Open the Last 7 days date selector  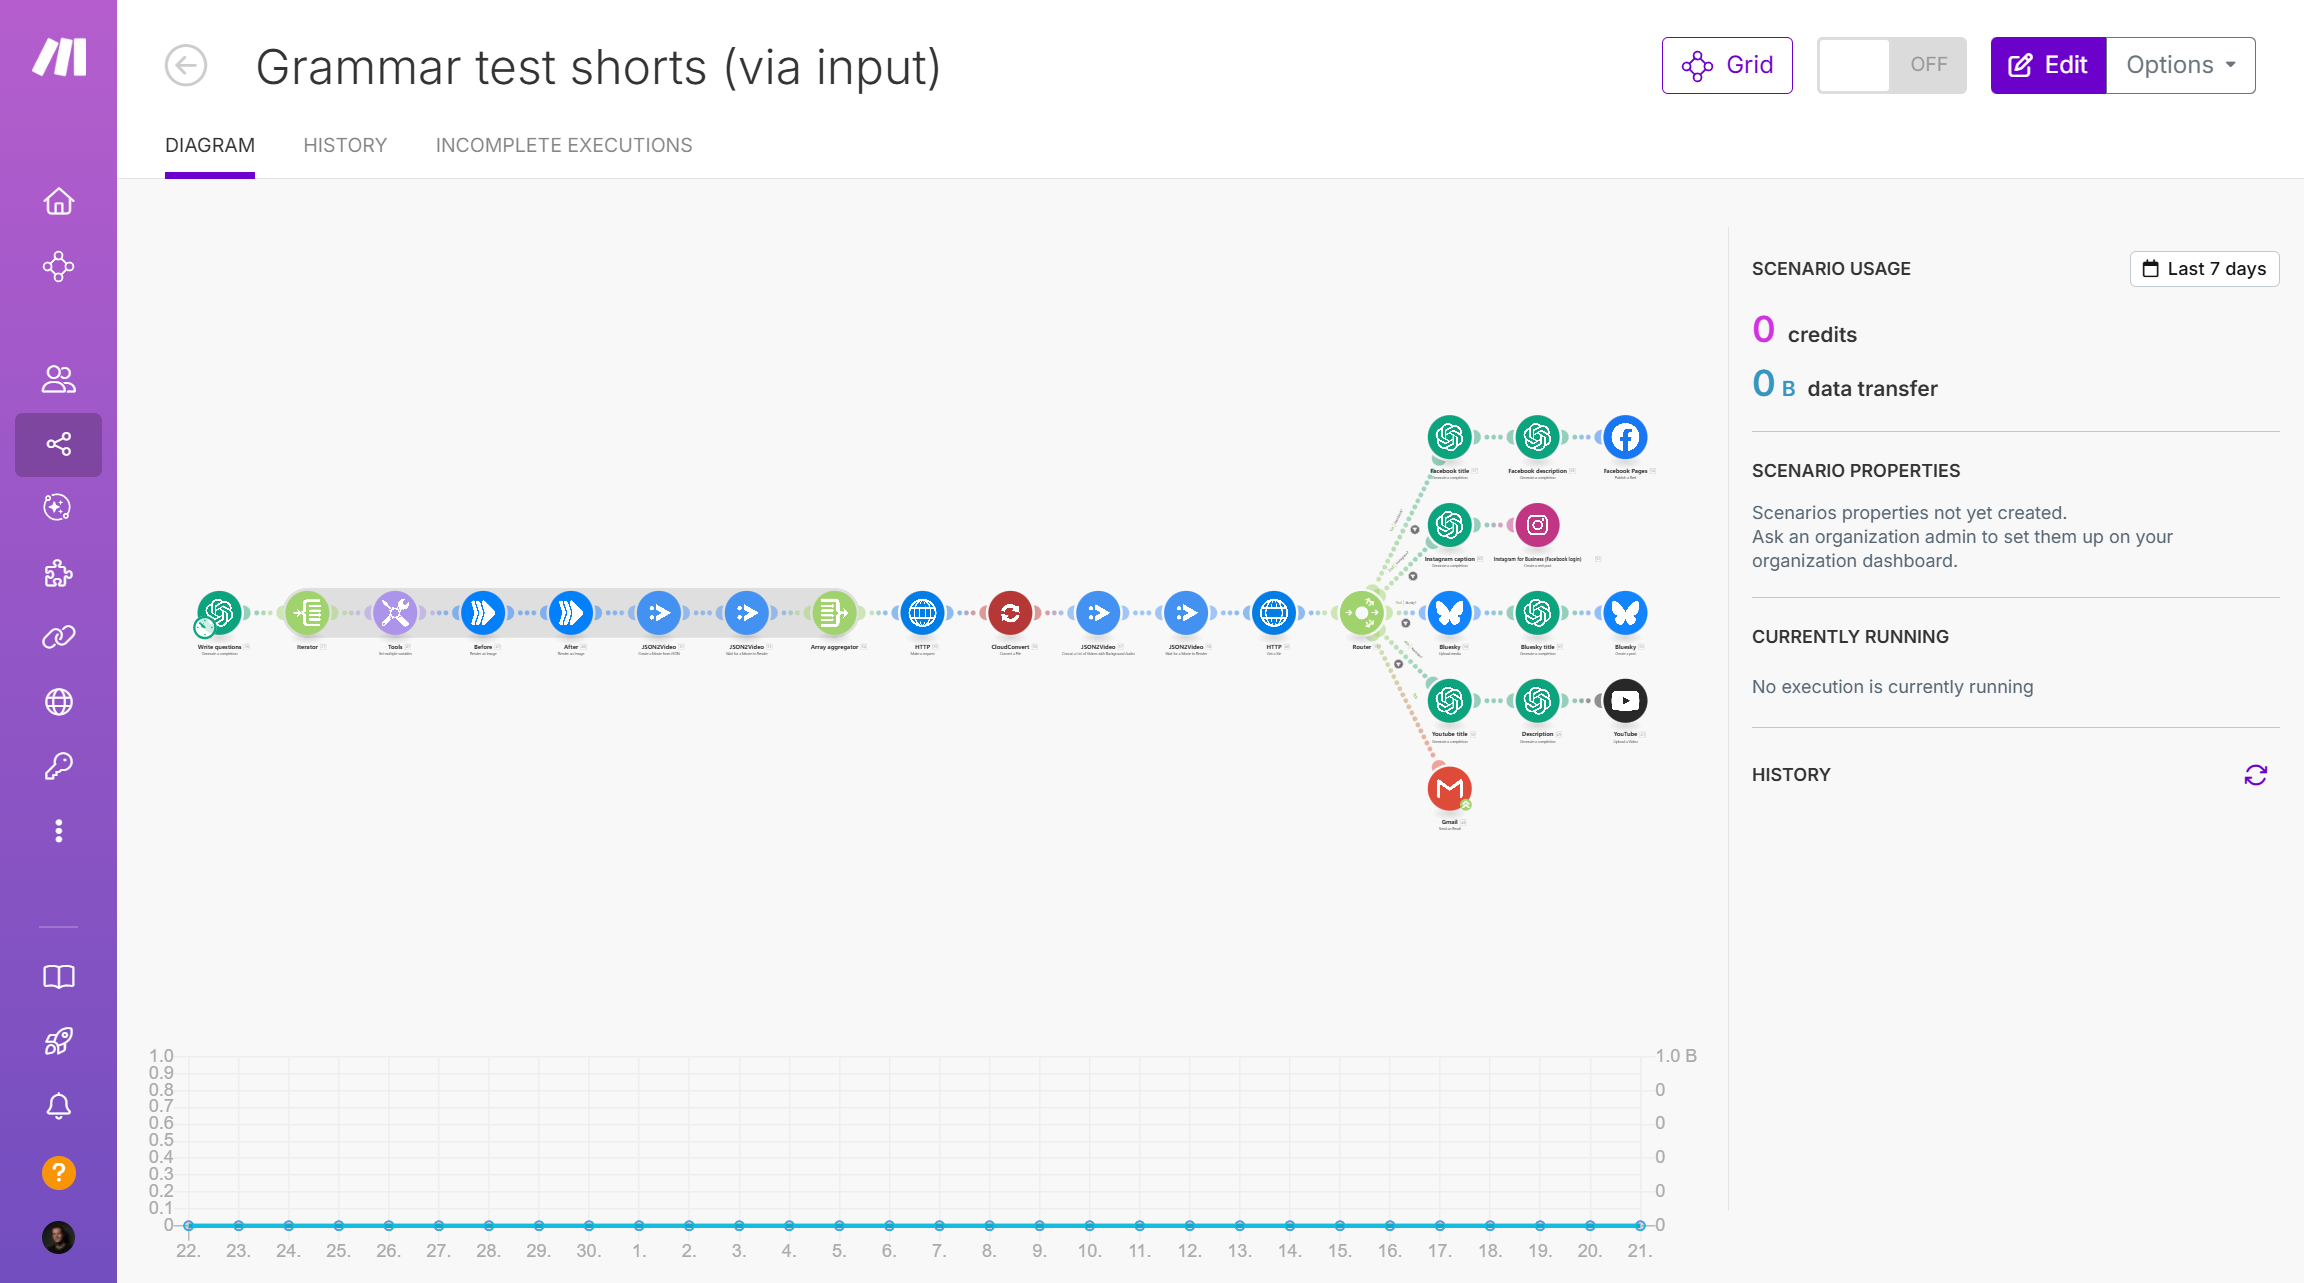click(2204, 269)
